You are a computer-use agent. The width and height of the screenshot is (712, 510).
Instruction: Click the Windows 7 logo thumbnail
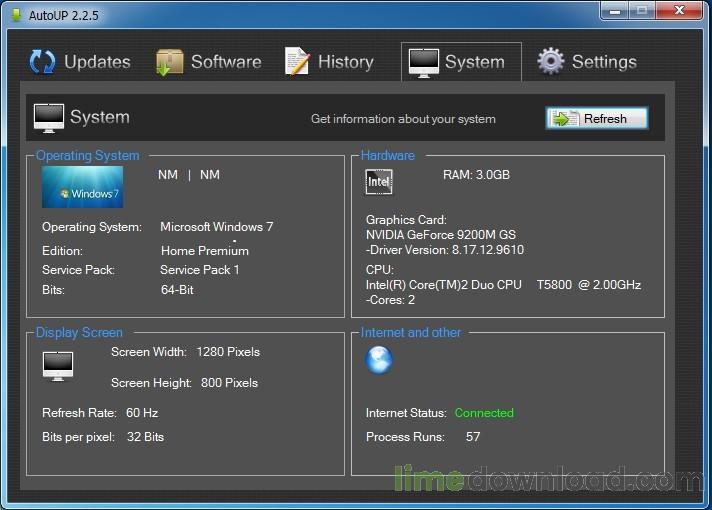(82, 187)
